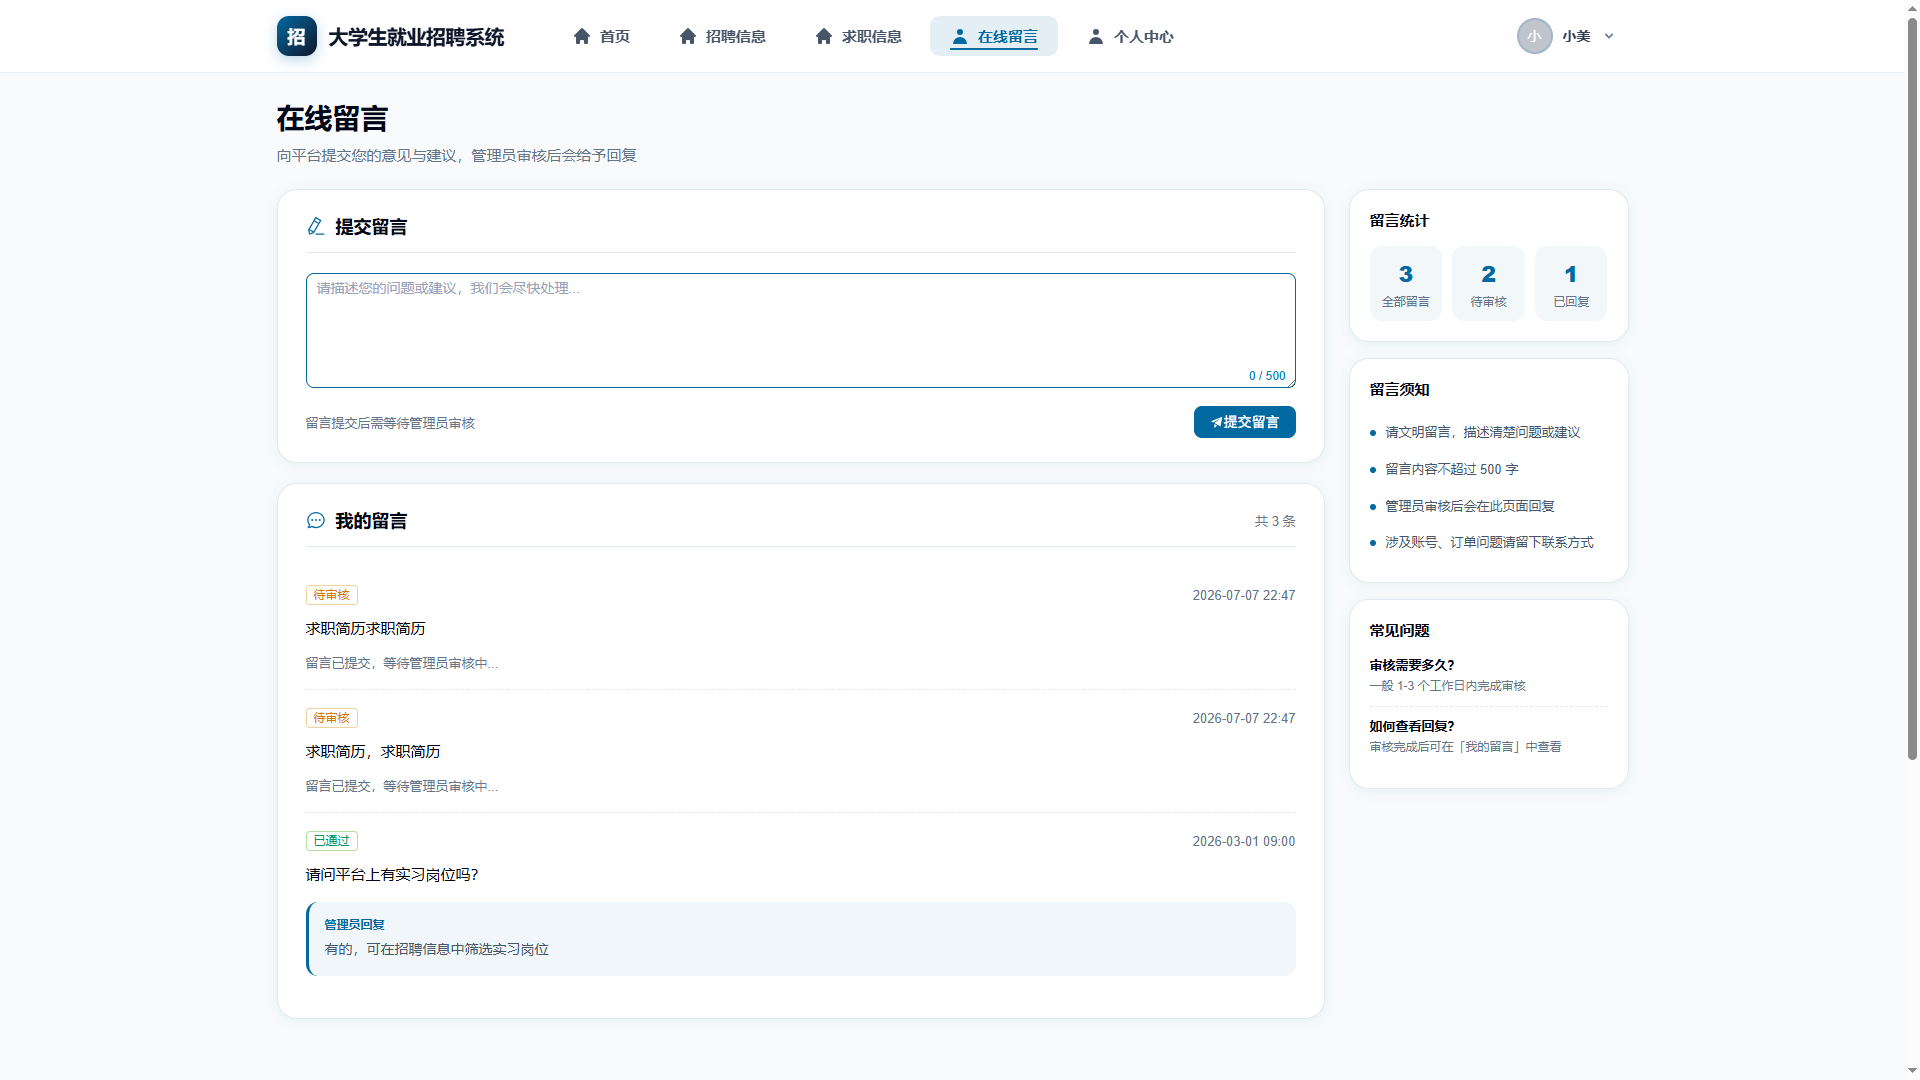Viewport: 1920px width, 1080px height.
Task: Select the 全部留言 statistic card
Action: pyautogui.click(x=1405, y=284)
